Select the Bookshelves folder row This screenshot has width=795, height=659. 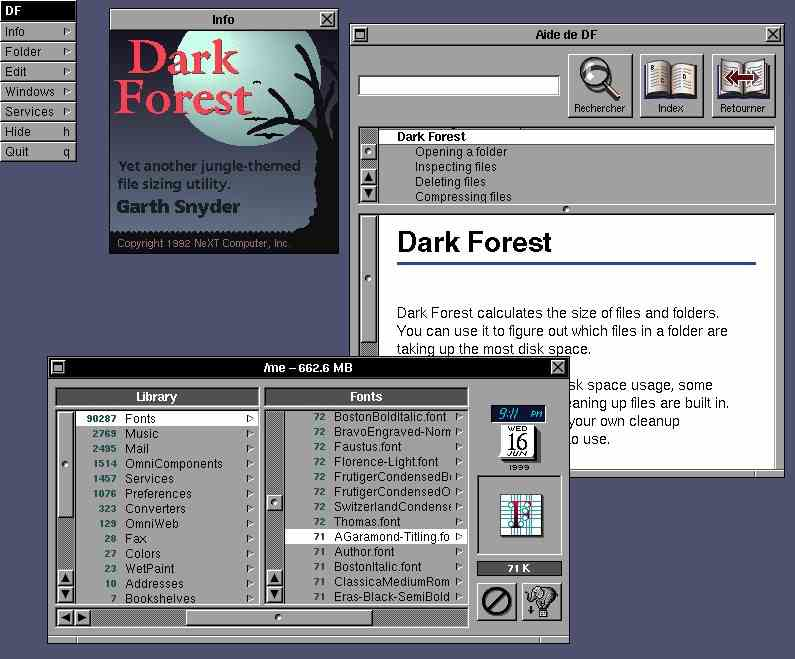pyautogui.click(x=166, y=598)
